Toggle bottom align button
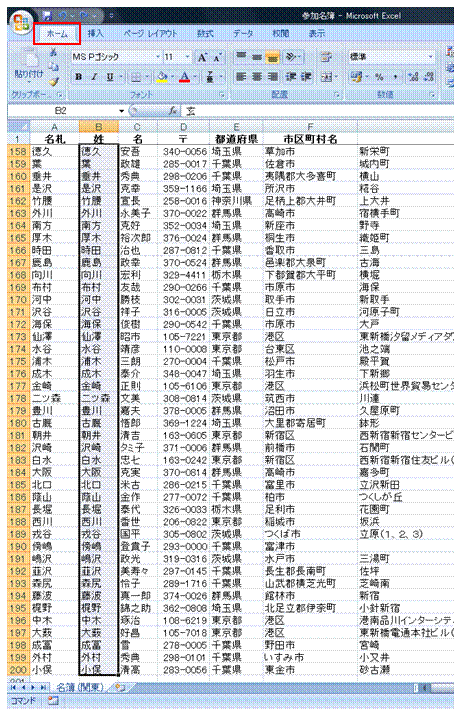Image resolution: width=461 pixels, height=716 pixels. (272, 57)
